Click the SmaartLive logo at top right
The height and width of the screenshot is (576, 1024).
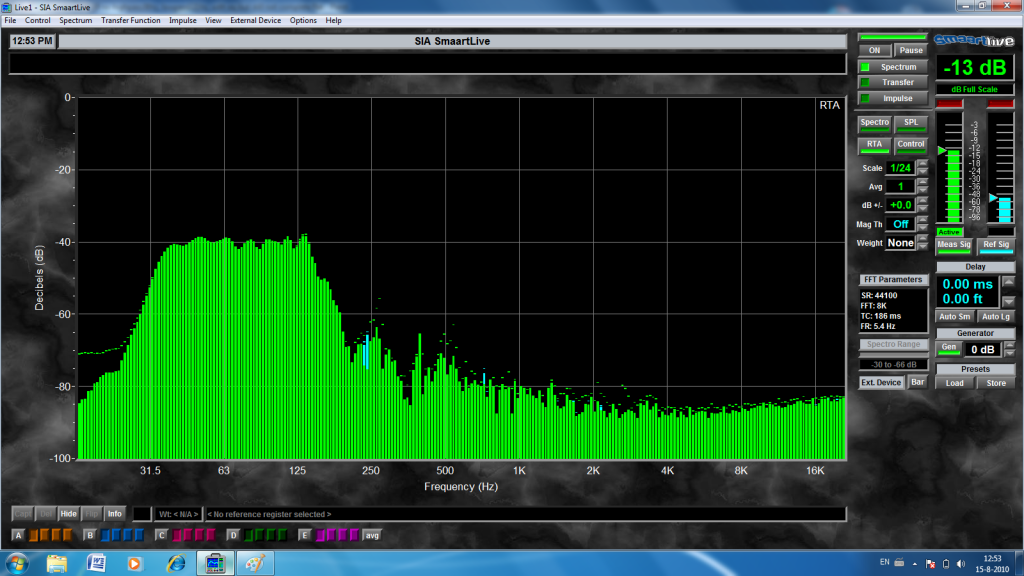pyautogui.click(x=973, y=40)
